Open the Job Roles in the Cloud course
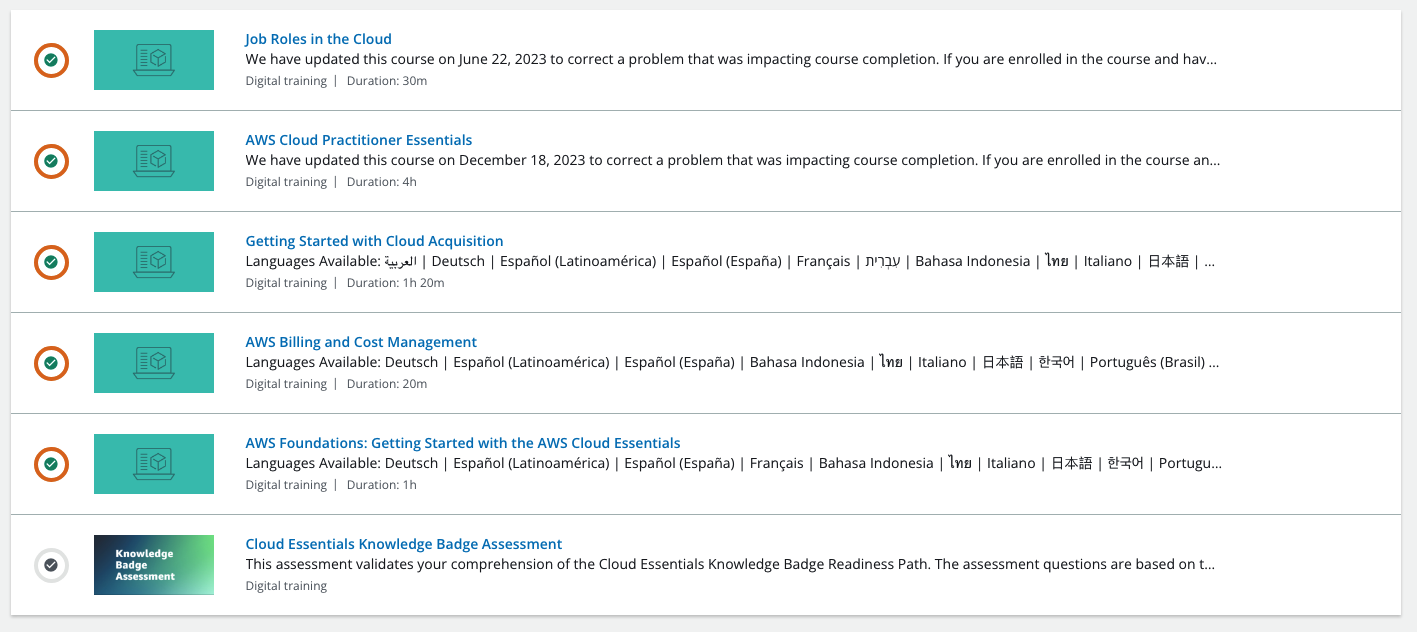 point(318,38)
